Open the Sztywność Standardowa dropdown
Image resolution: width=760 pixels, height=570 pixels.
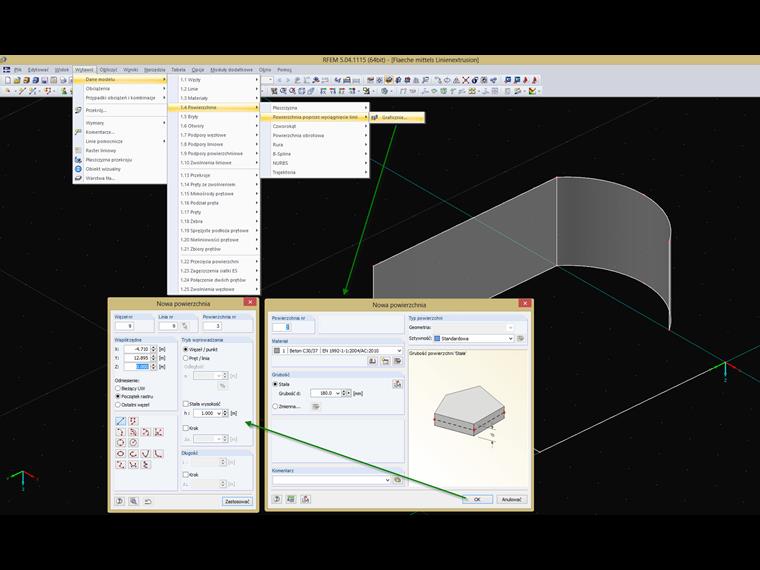510,338
